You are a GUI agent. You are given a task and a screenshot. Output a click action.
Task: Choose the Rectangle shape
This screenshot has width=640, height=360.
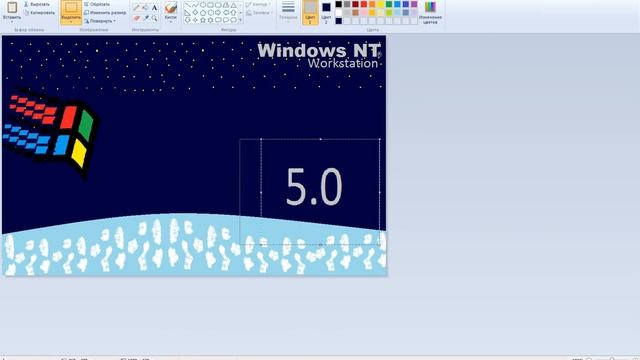pos(210,5)
